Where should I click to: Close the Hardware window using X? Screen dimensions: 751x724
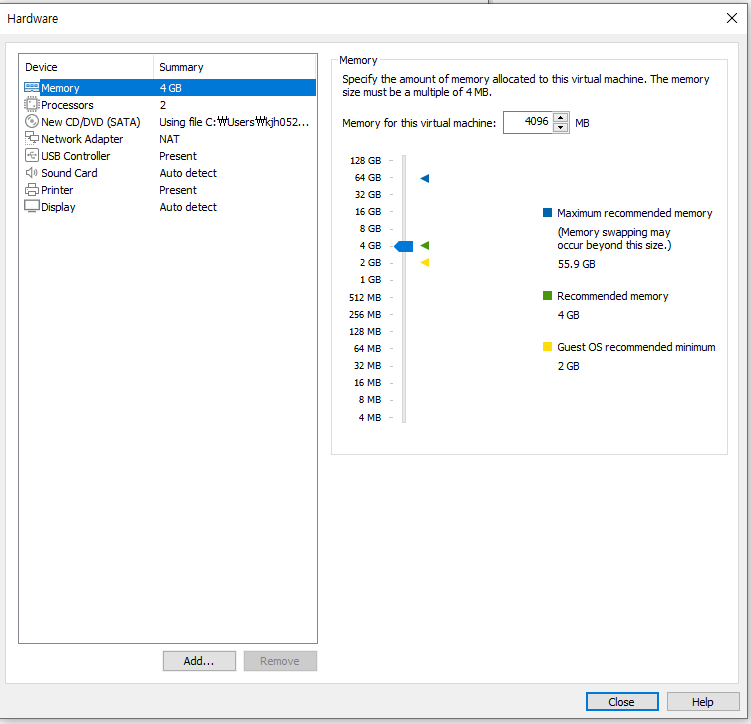pos(731,18)
